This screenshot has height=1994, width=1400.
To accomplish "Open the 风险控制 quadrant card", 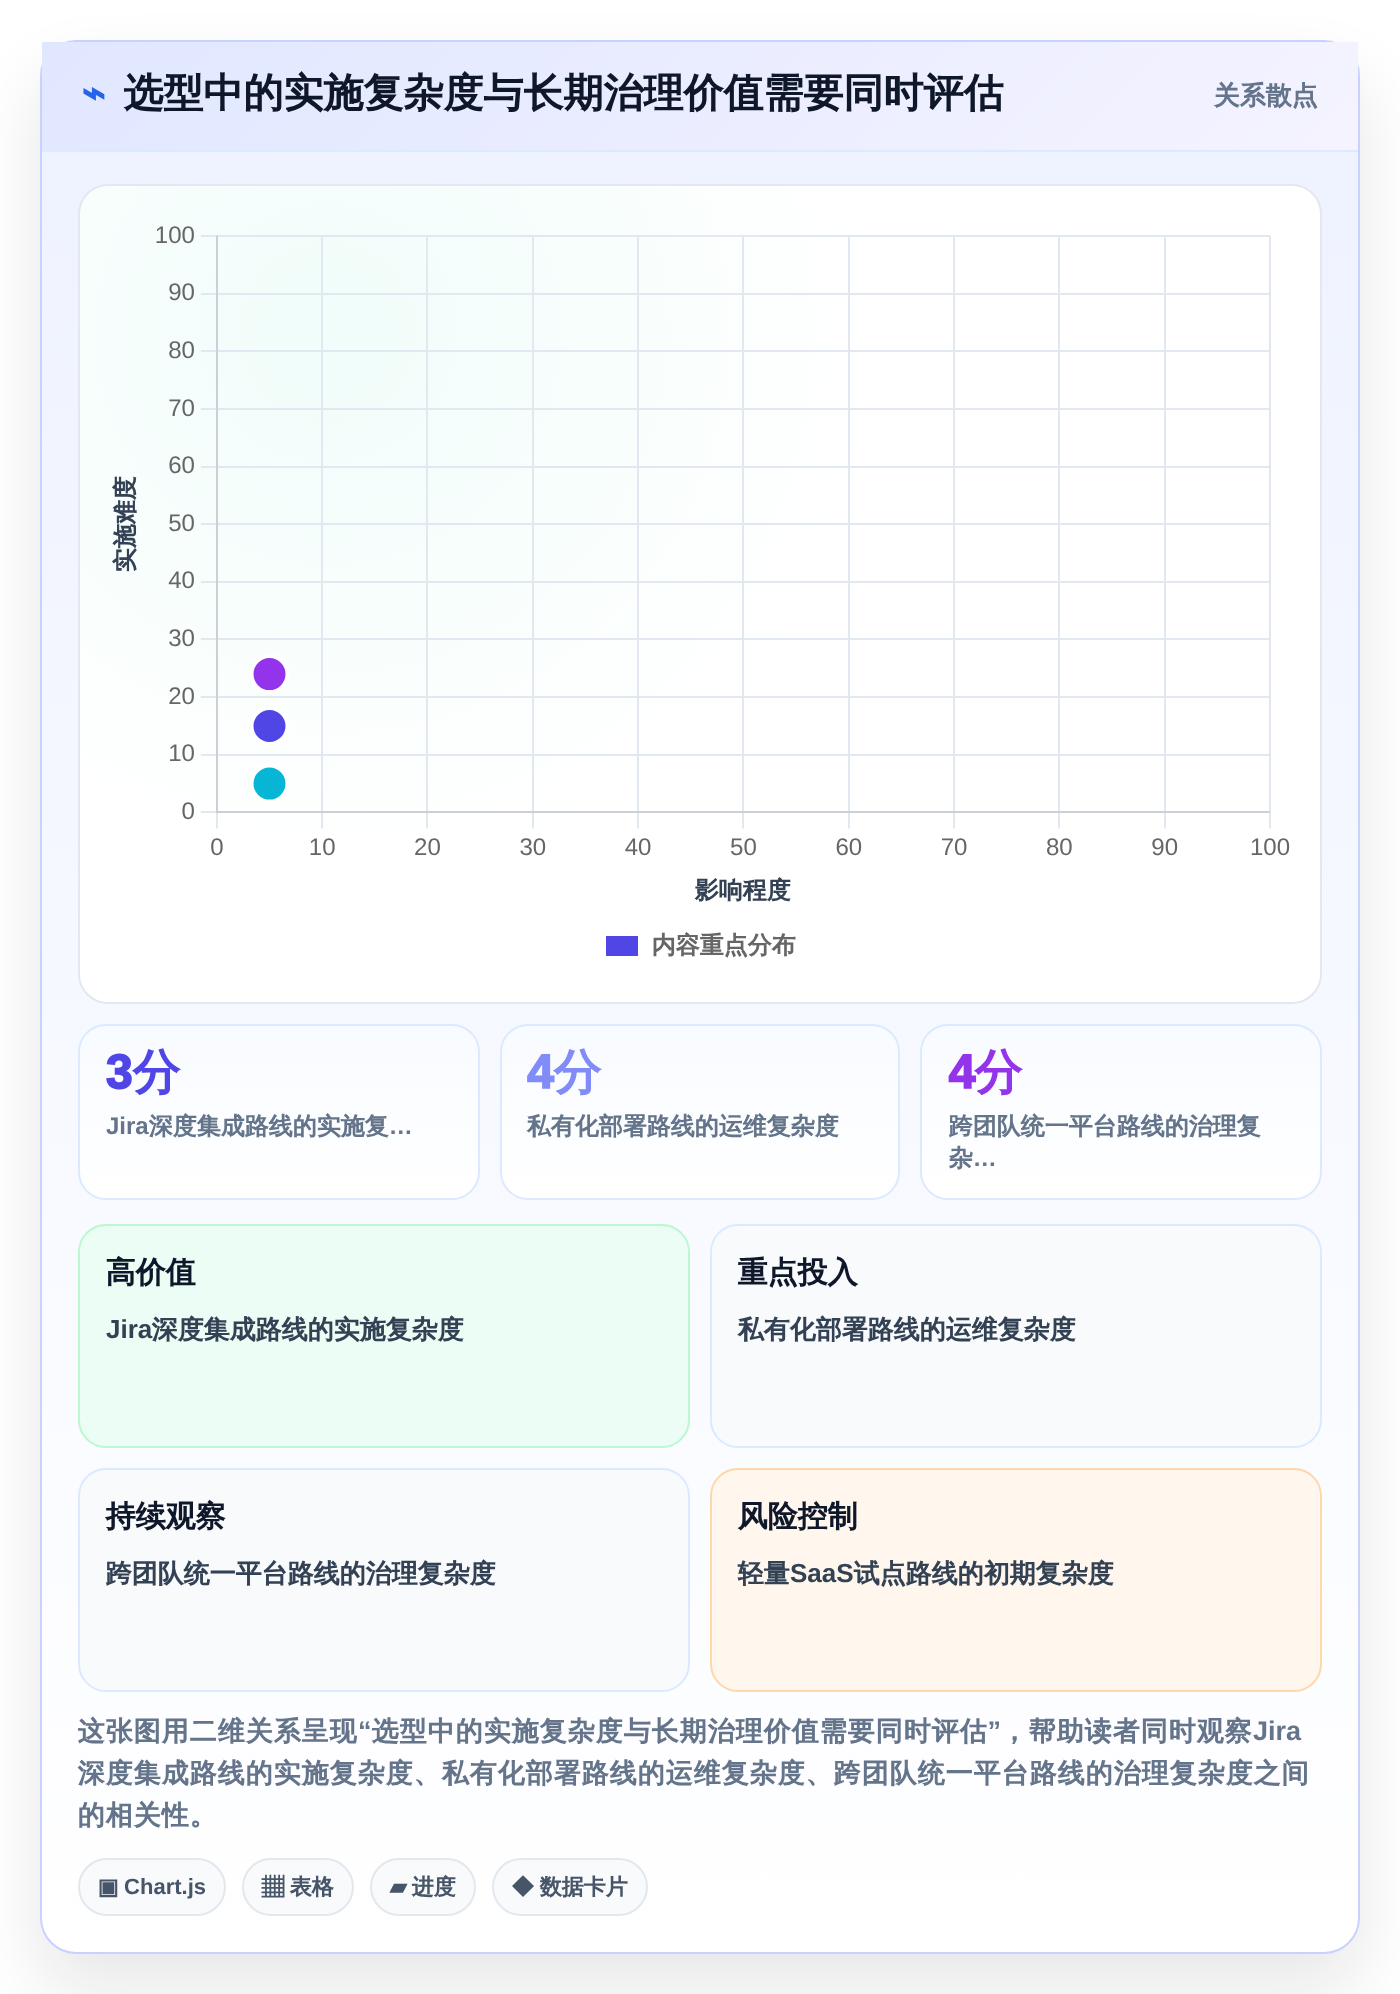I will [x=1016, y=1580].
